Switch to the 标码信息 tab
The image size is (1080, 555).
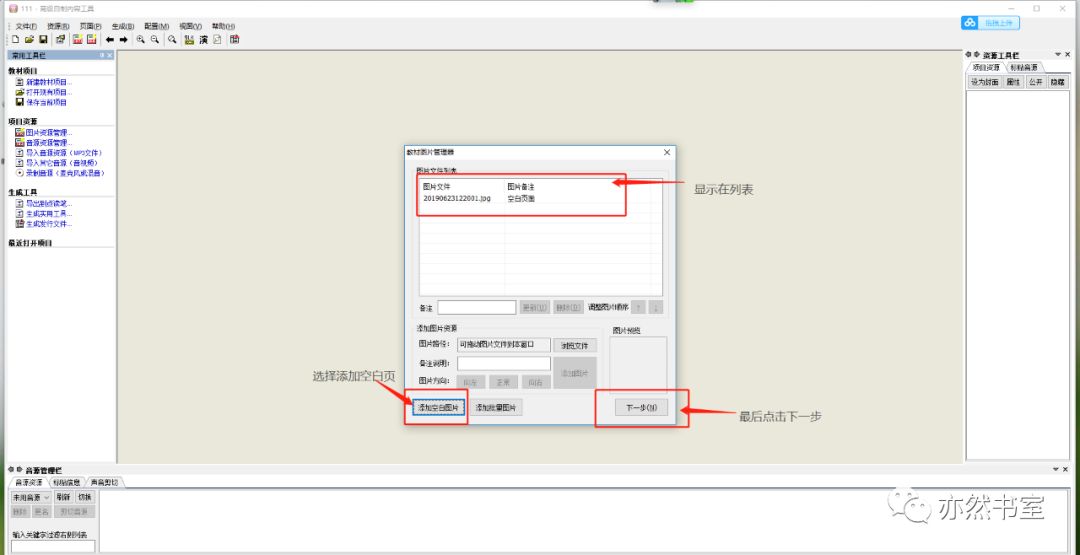[x=66, y=482]
